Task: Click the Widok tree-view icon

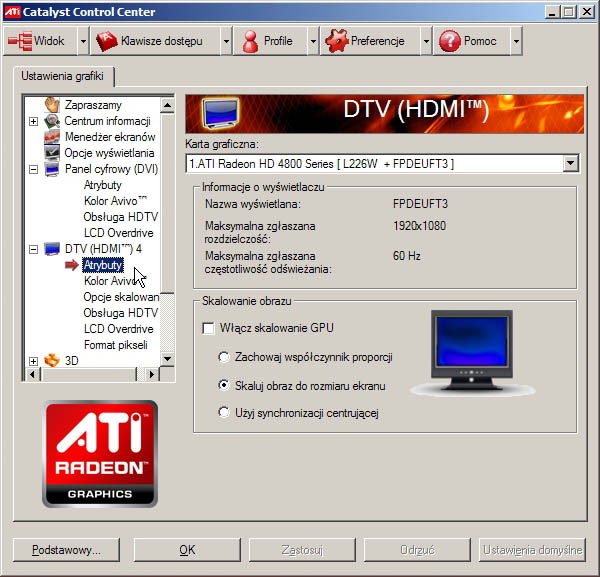Action: tap(20, 41)
